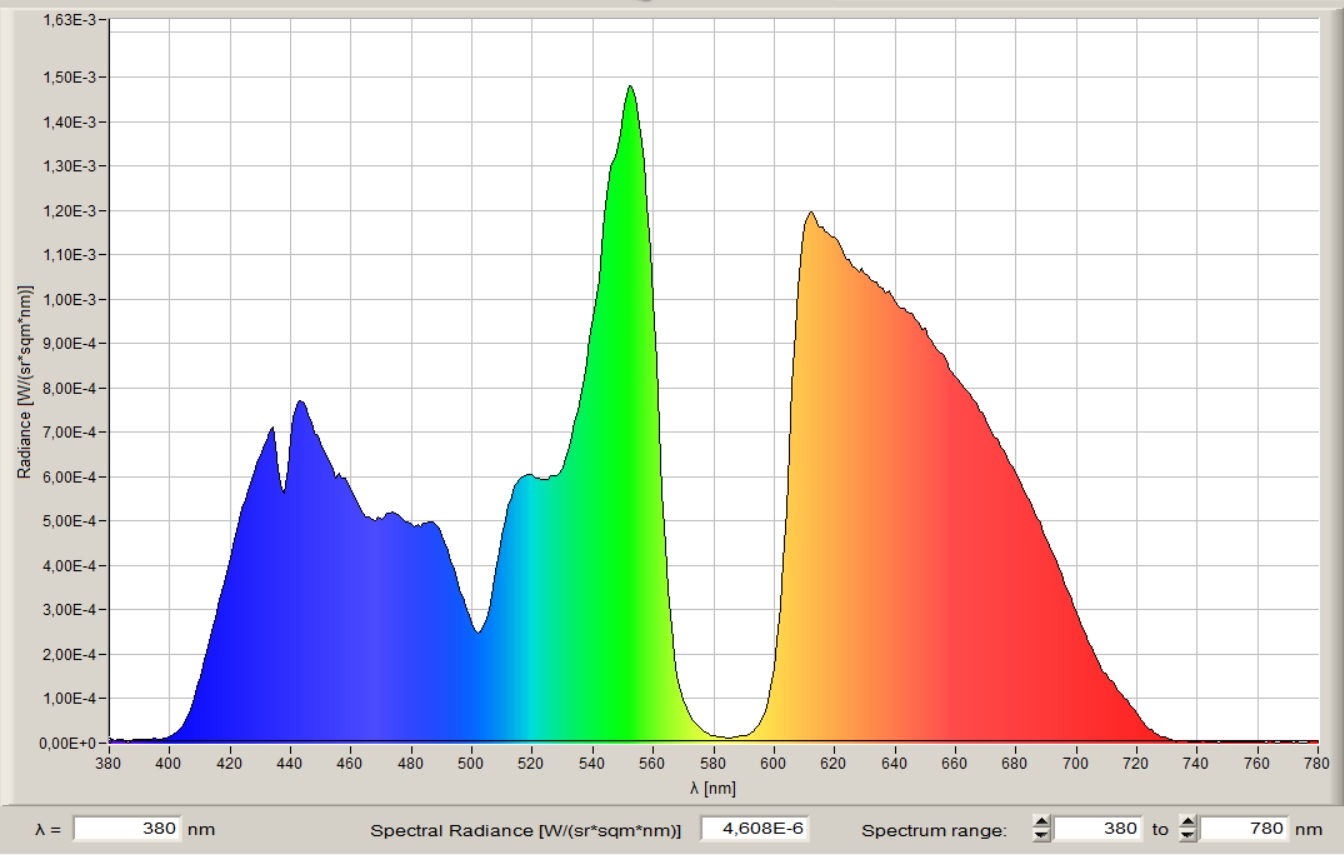Decrement the spectrum range end value
1344x855 pixels.
[x=1188, y=835]
